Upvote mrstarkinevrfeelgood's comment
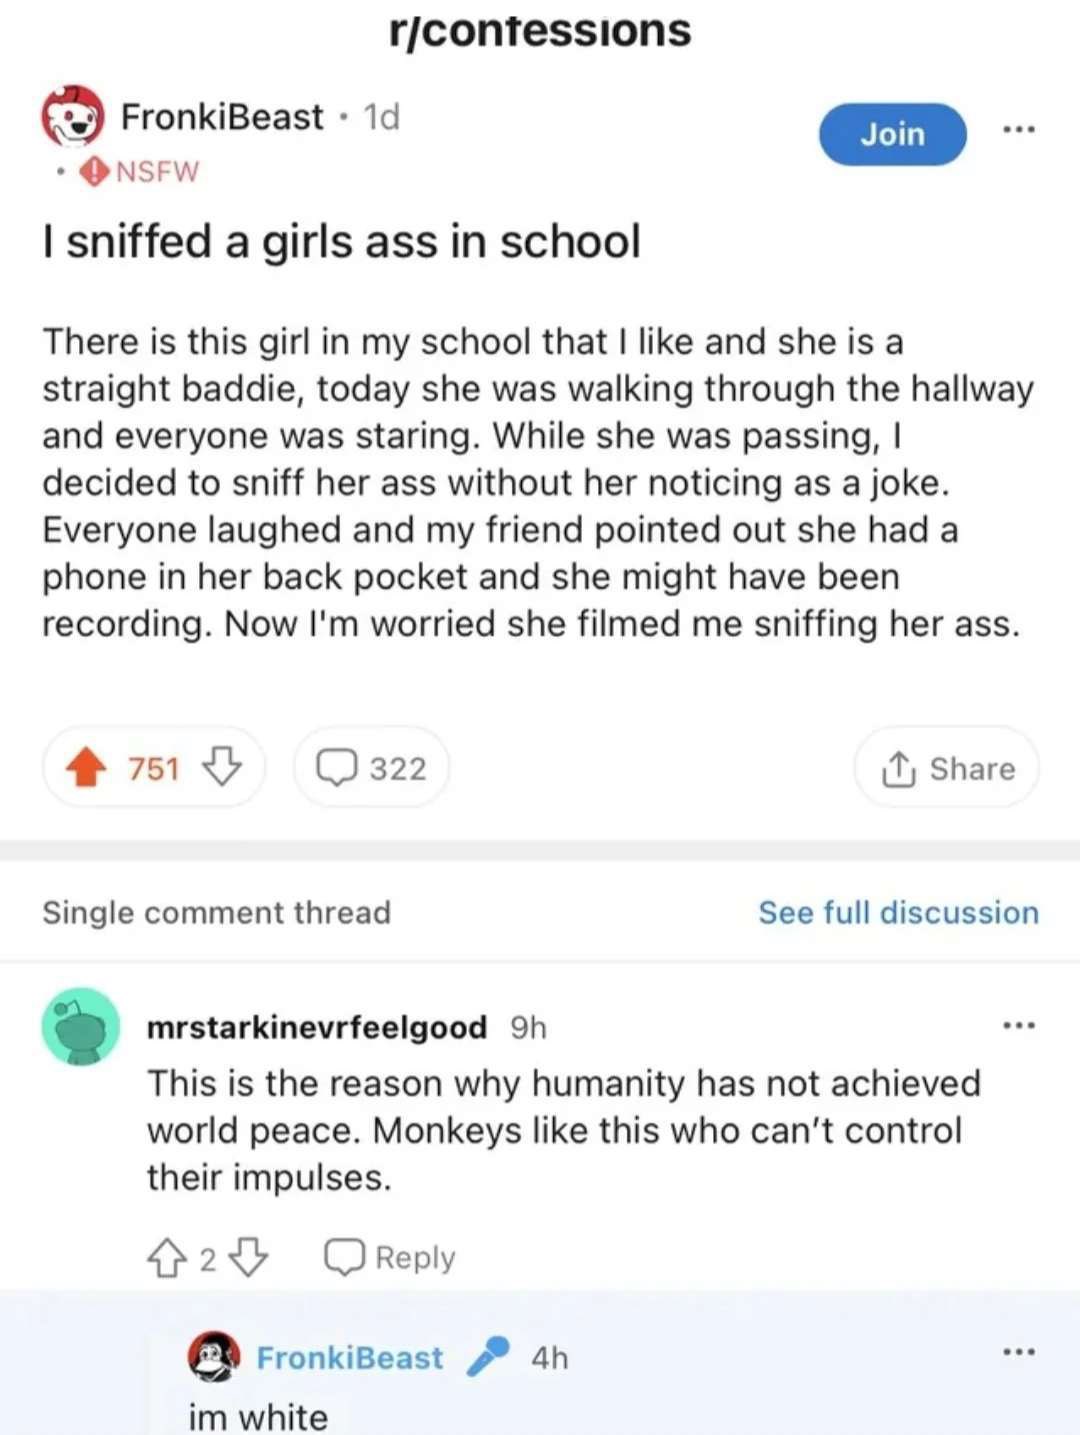 point(166,1258)
